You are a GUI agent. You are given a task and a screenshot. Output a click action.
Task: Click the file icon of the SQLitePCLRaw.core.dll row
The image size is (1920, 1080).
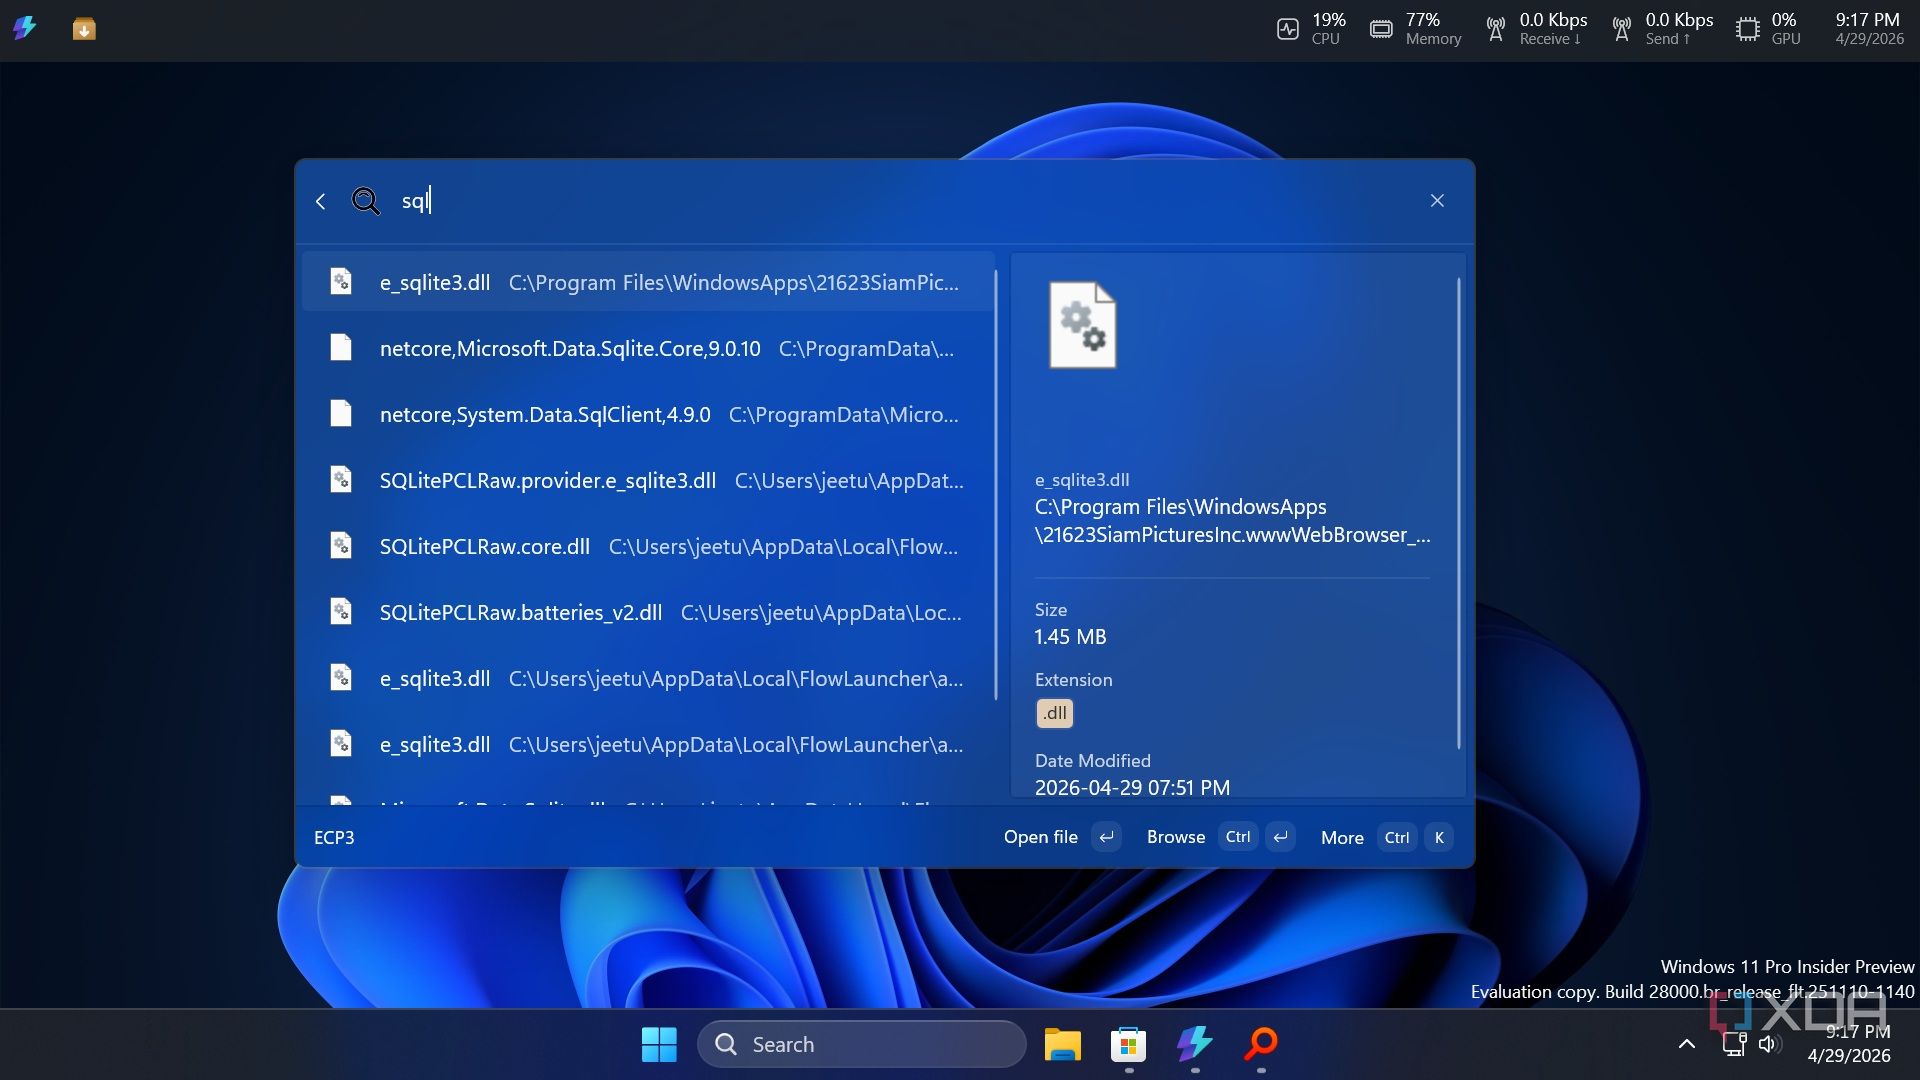click(341, 546)
